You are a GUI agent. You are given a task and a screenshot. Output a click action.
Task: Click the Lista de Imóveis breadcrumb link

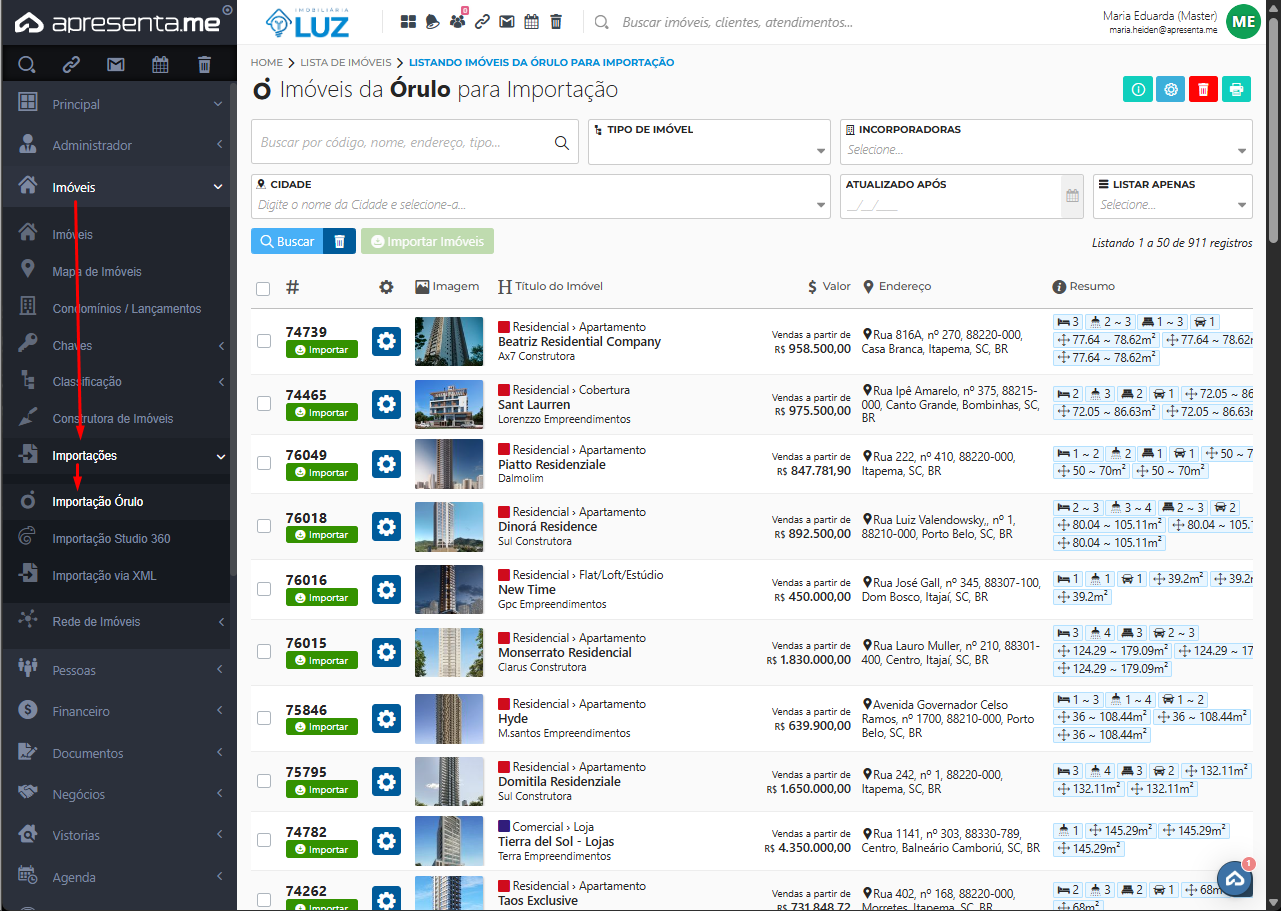[345, 62]
